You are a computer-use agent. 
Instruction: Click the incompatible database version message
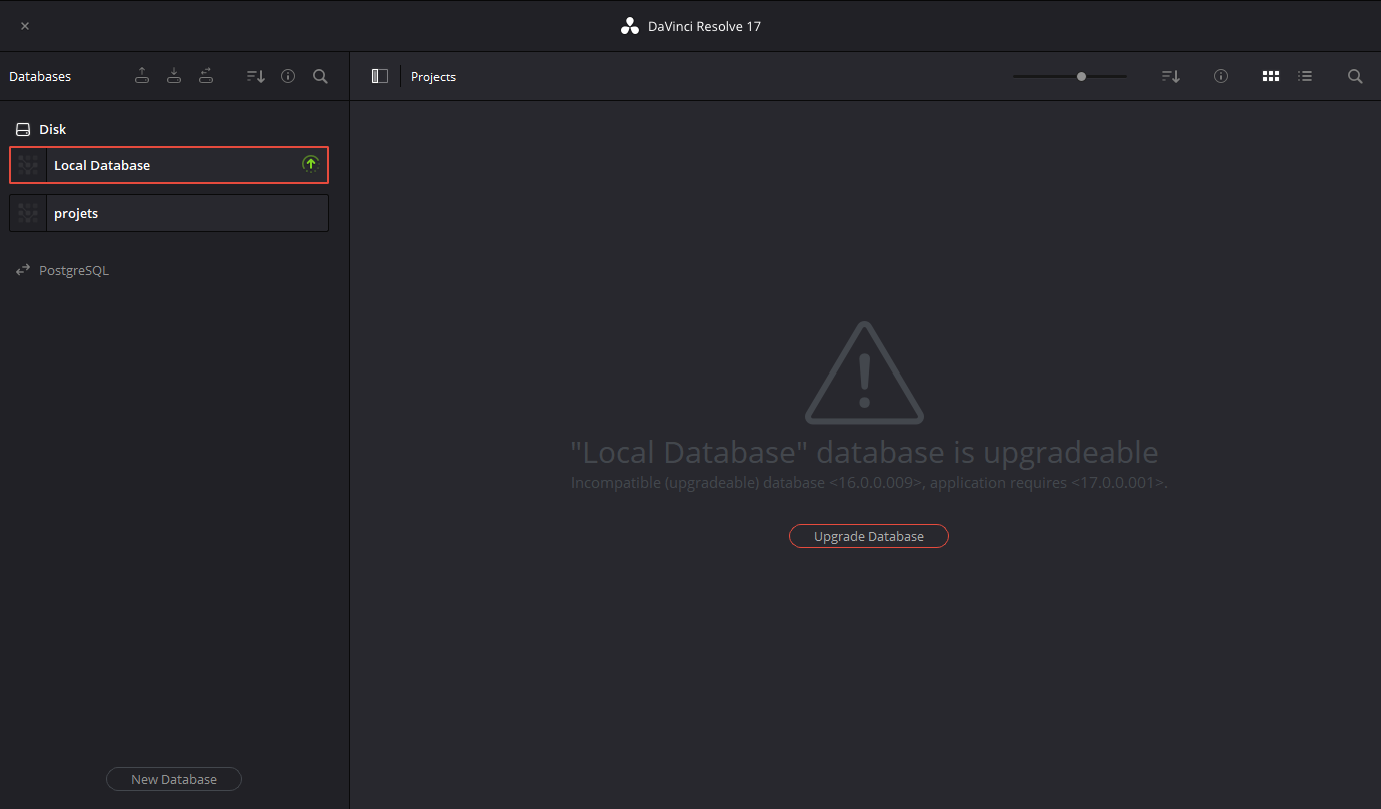[869, 483]
